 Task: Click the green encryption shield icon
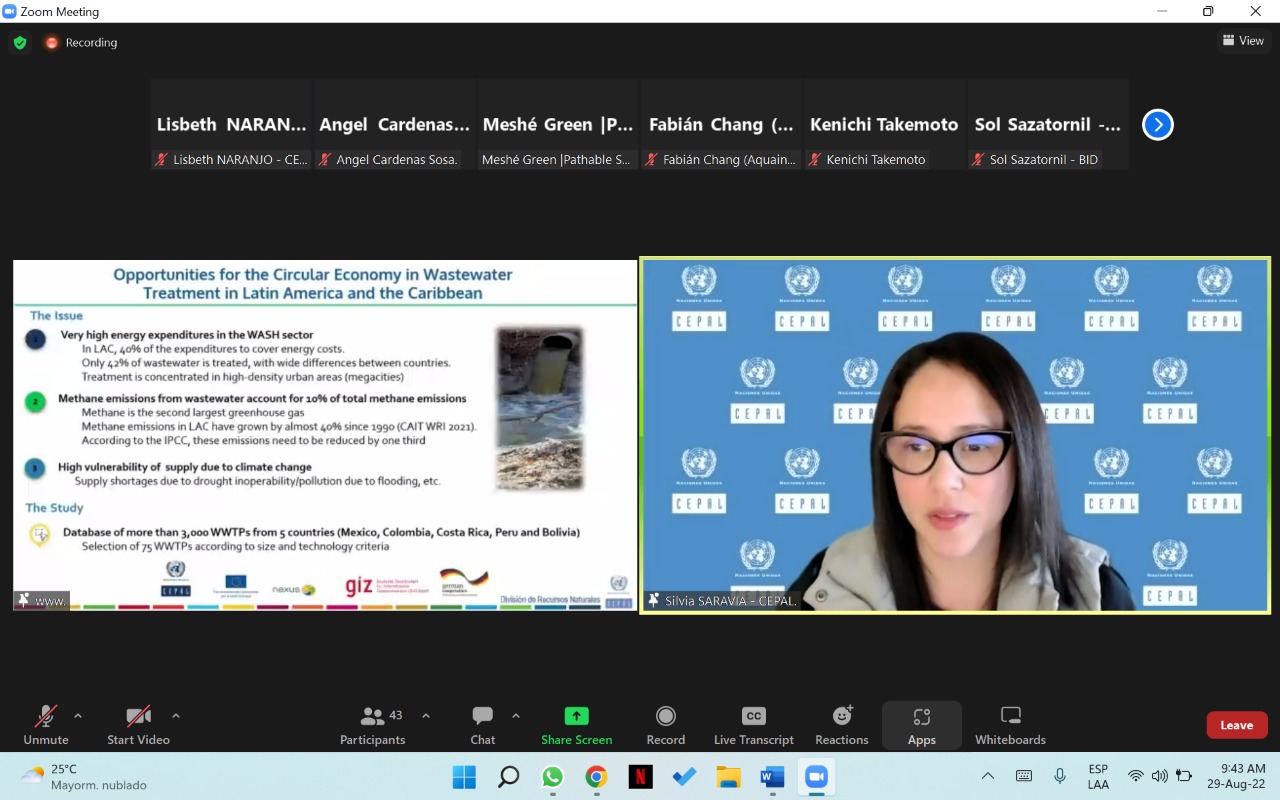click(20, 42)
